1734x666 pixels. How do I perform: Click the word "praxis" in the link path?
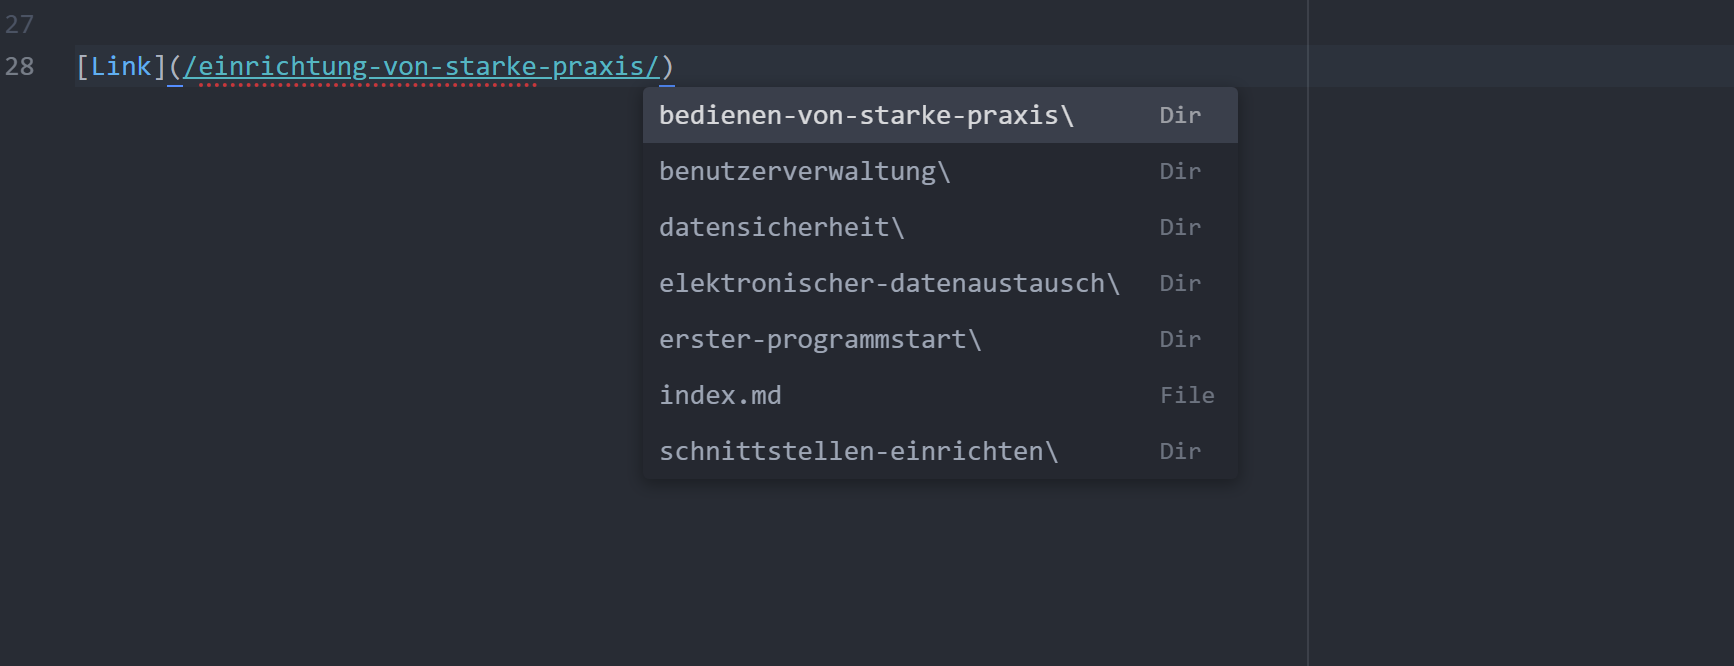coord(598,67)
